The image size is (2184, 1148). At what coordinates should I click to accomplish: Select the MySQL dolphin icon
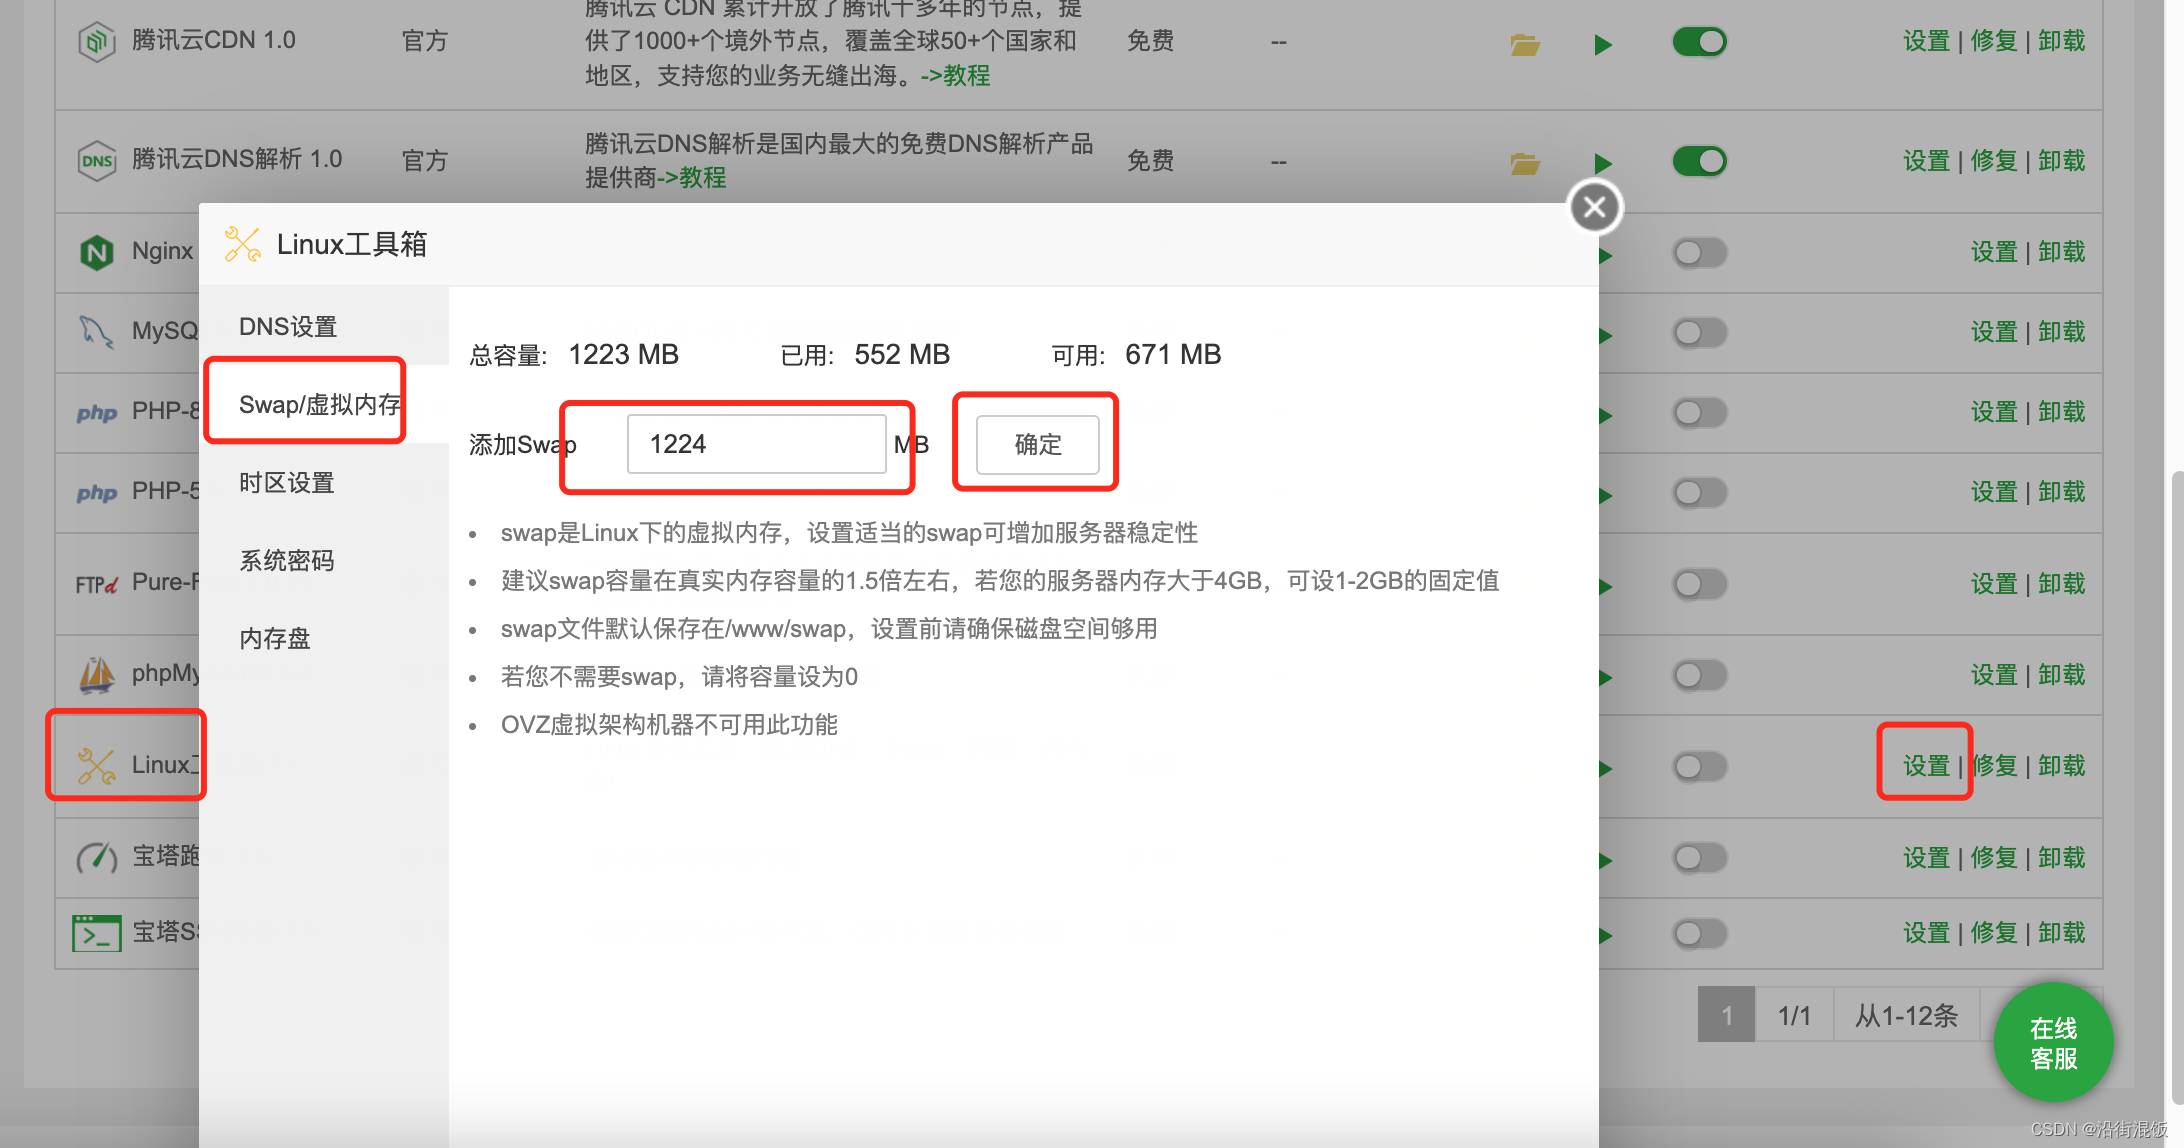pyautogui.click(x=94, y=331)
